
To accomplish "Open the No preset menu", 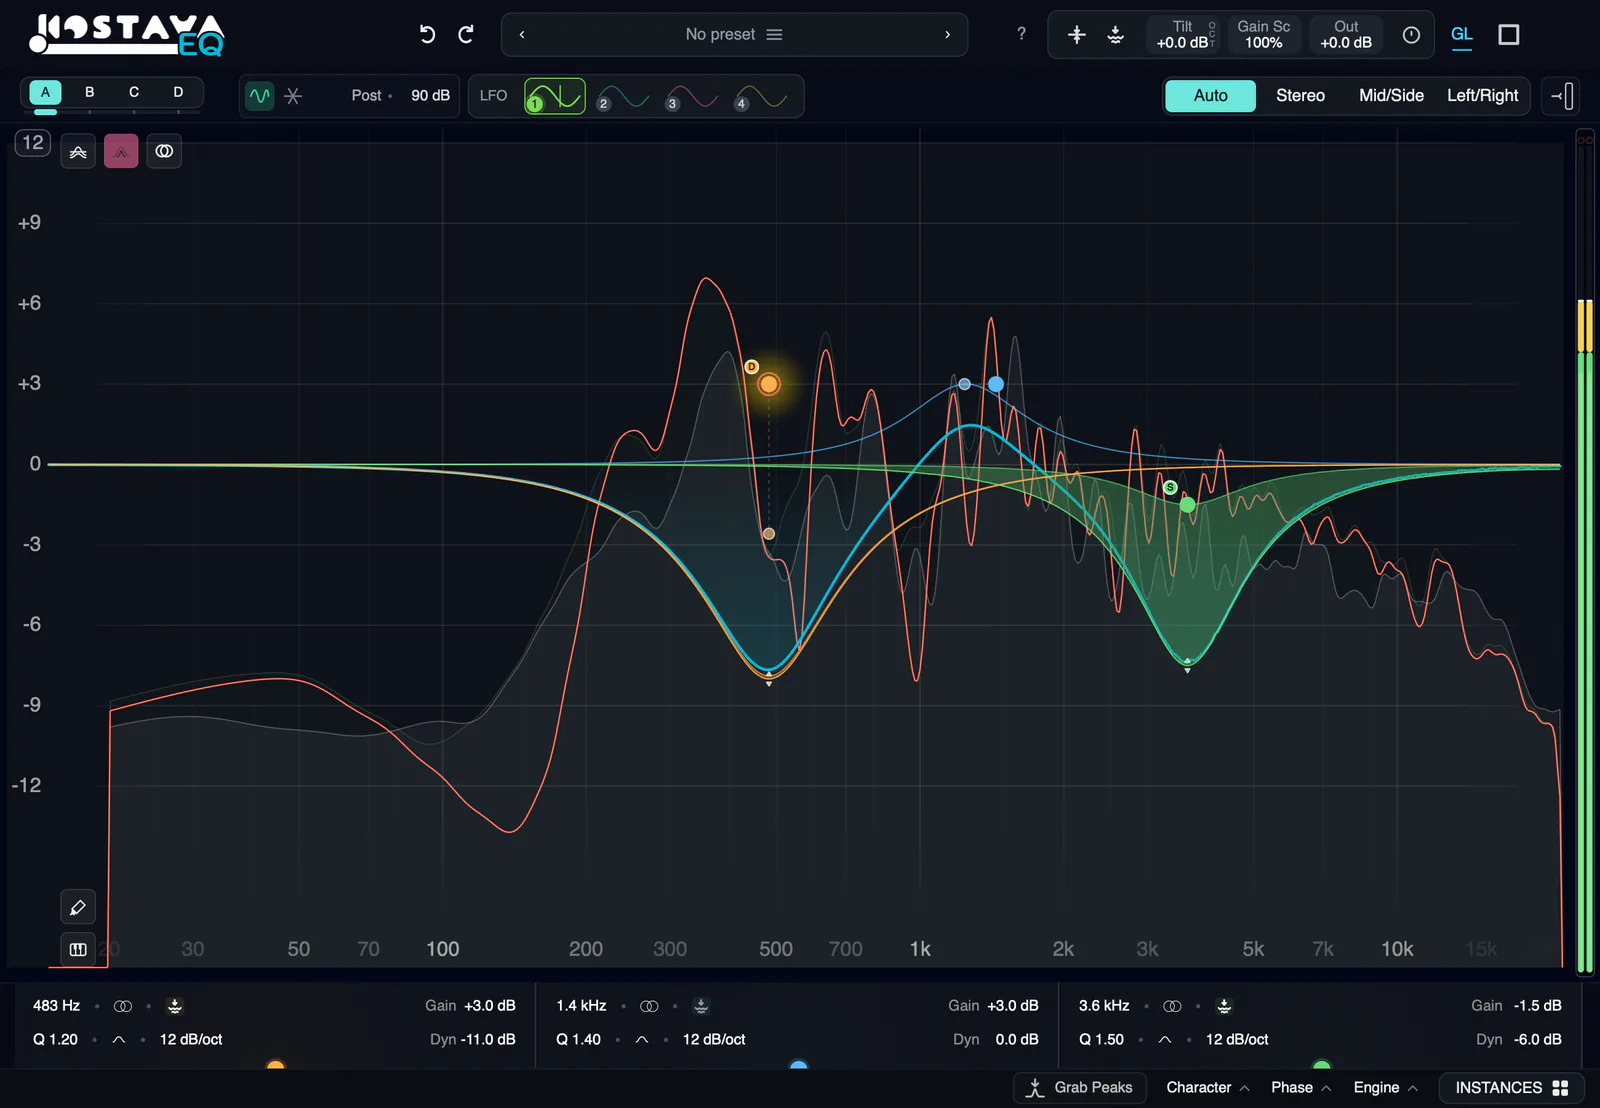I will (733, 35).
